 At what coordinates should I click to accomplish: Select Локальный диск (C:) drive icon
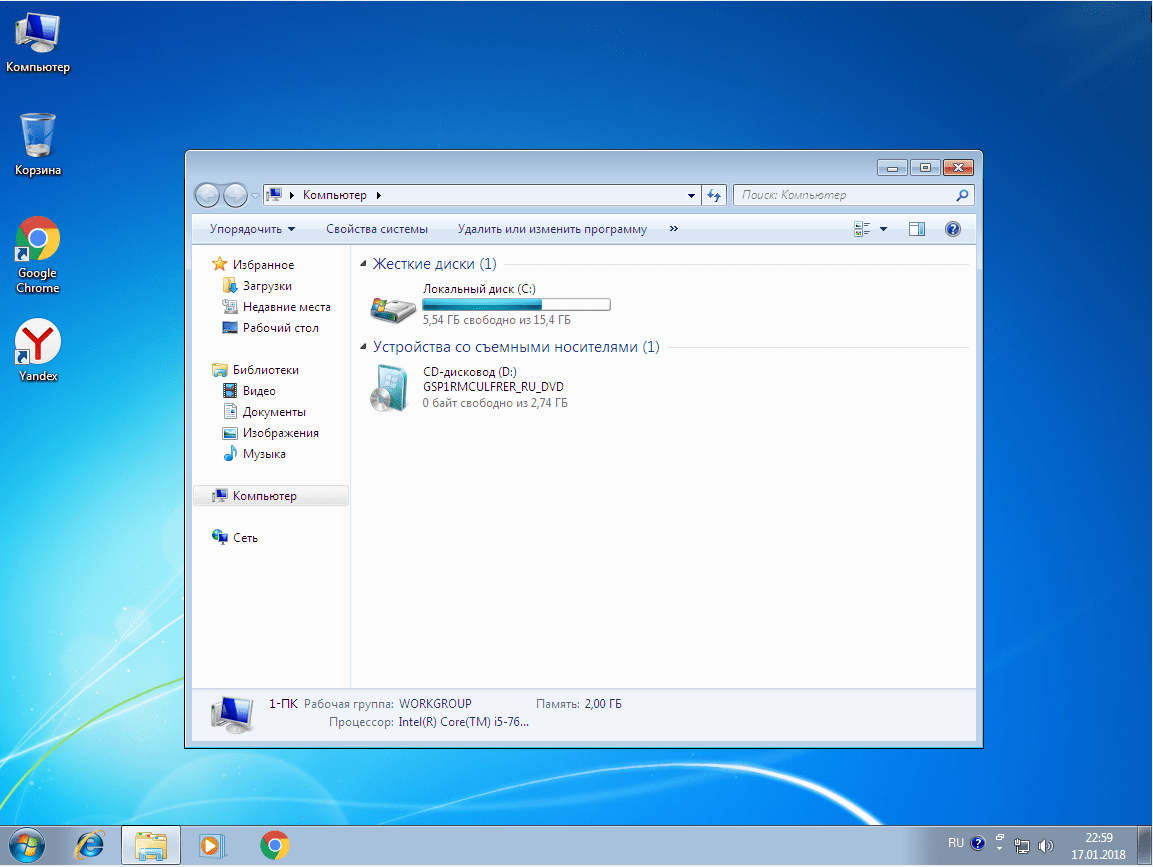[393, 308]
